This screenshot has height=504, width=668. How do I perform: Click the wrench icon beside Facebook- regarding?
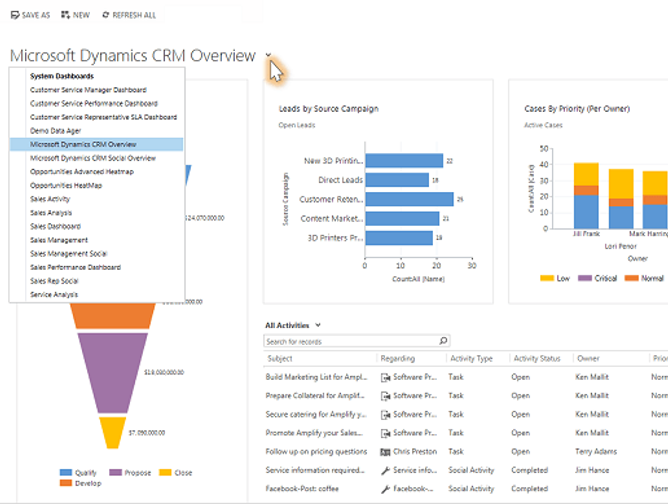[x=385, y=487]
